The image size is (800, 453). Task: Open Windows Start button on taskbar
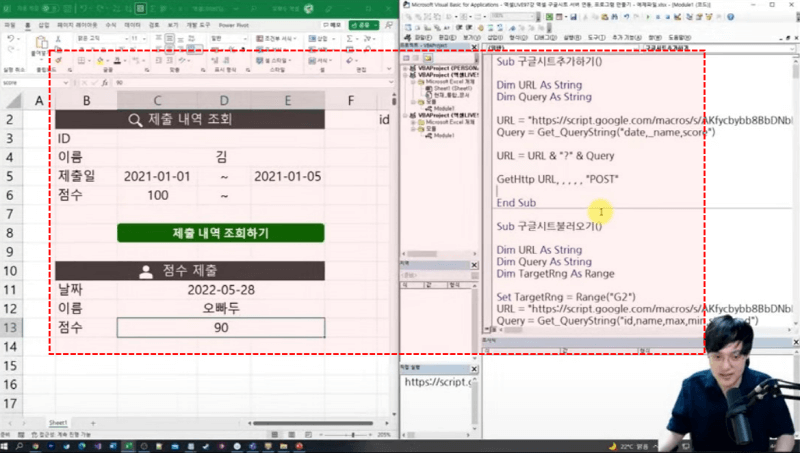5,446
